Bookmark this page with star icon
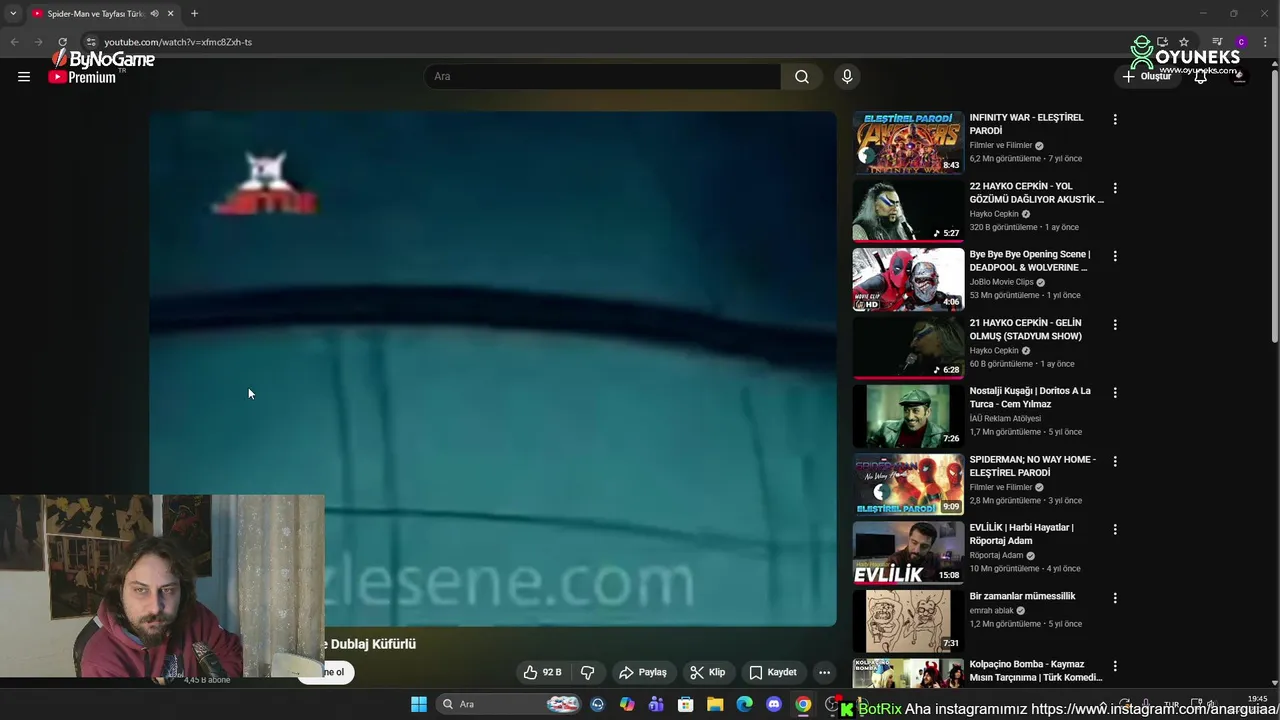1280x720 pixels. (1184, 42)
